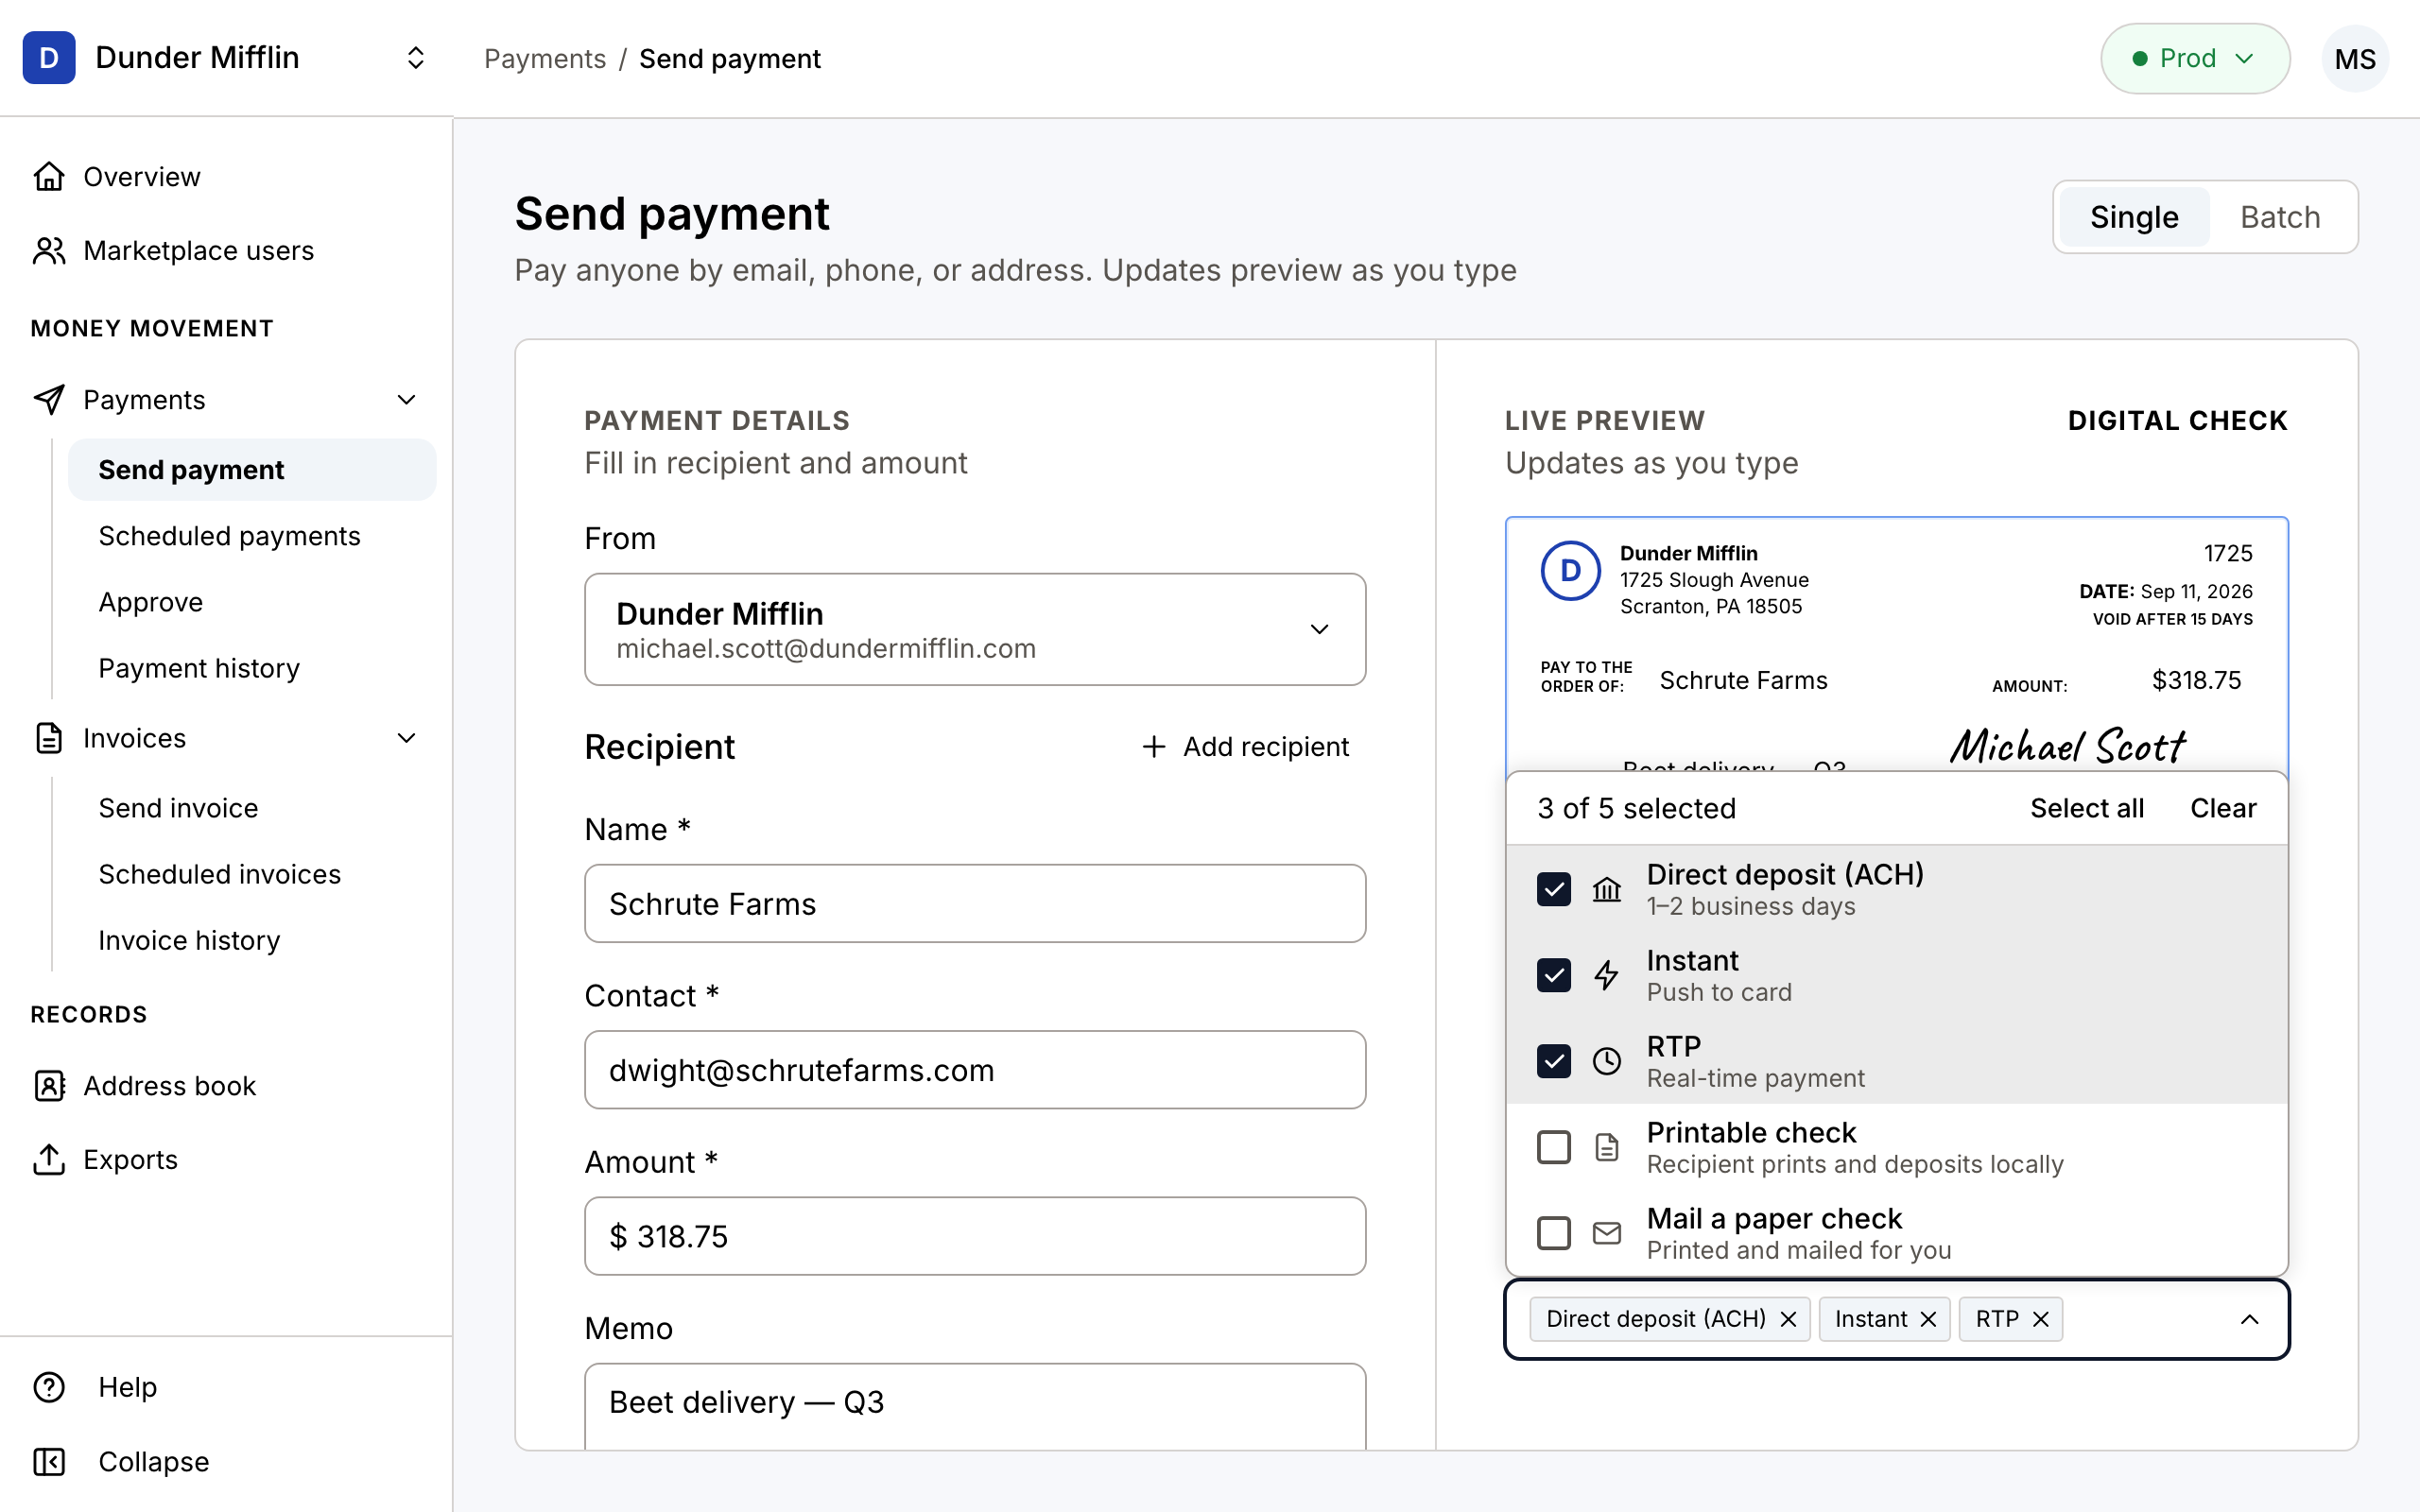Image resolution: width=2420 pixels, height=1512 pixels.
Task: Uncheck the Instant checkbox
Action: click(1554, 975)
